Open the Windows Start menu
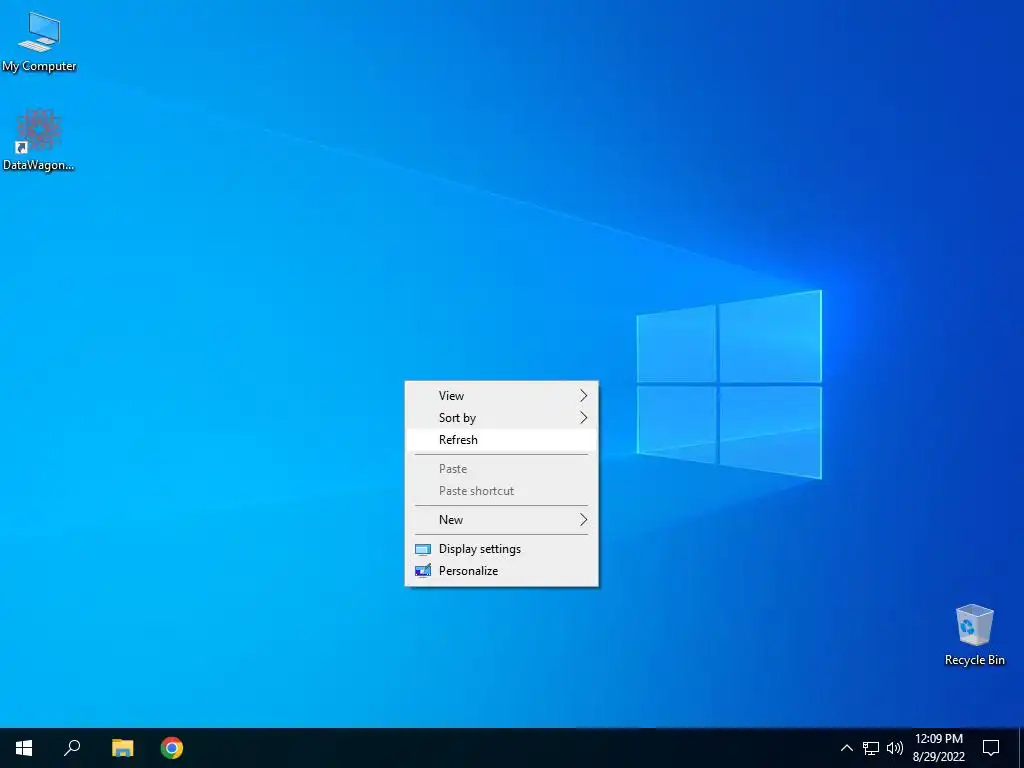 [x=24, y=748]
